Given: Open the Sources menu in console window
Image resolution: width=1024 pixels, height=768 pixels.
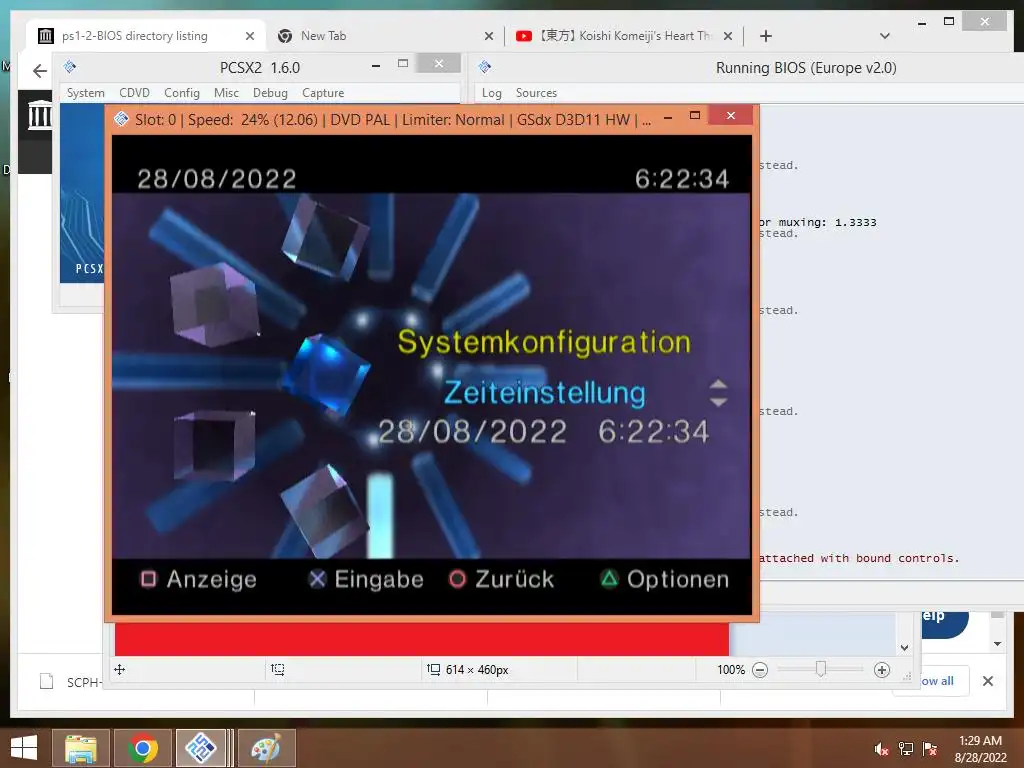Looking at the screenshot, I should 536,93.
